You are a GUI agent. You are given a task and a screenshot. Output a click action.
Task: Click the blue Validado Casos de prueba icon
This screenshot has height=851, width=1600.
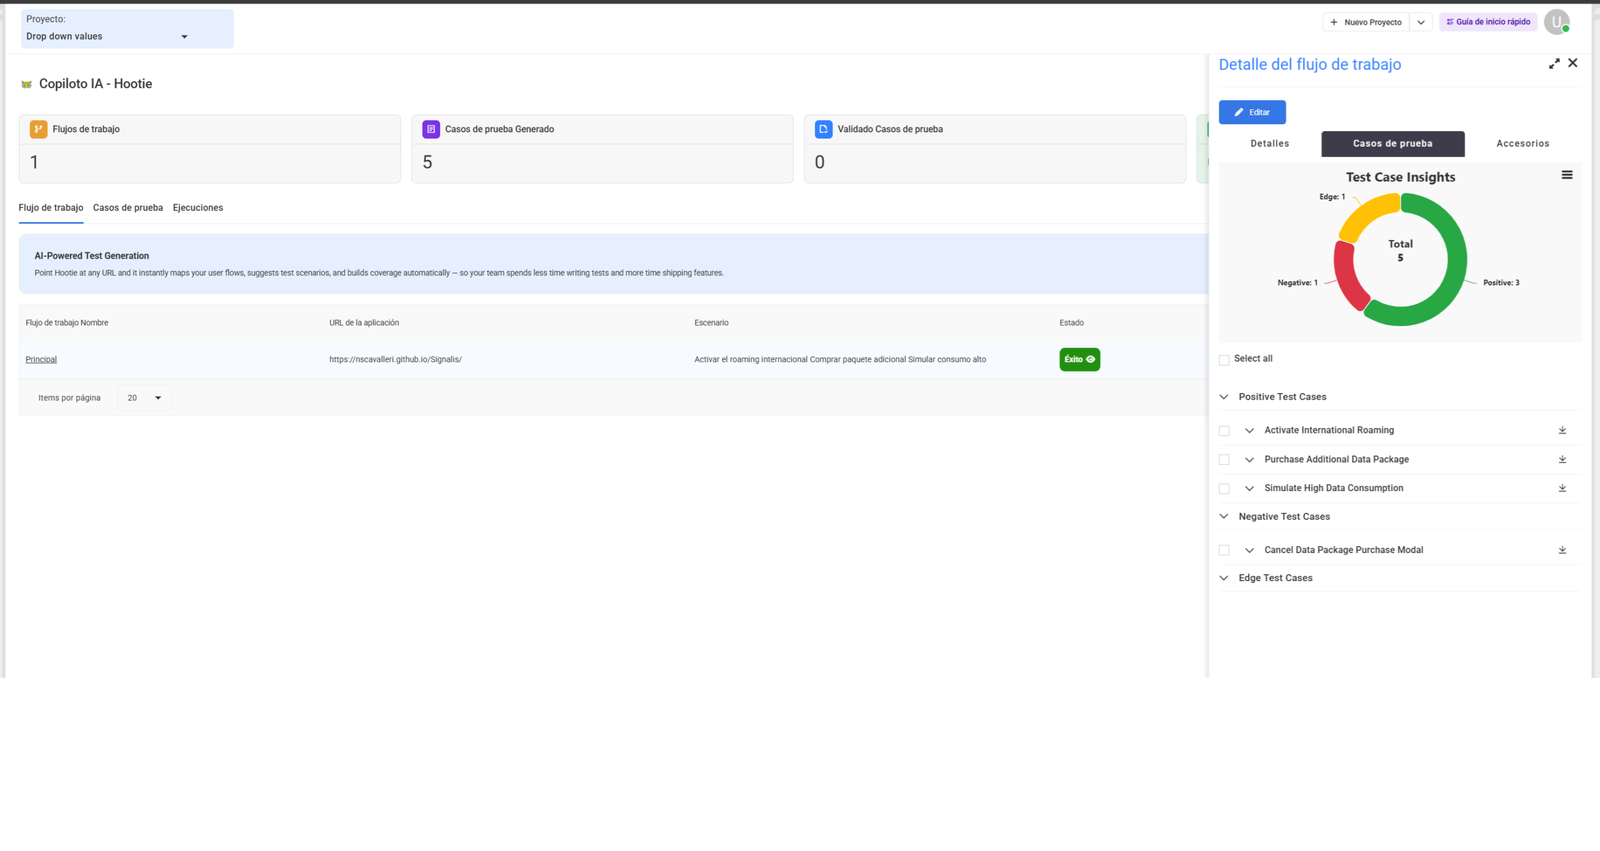[823, 129]
